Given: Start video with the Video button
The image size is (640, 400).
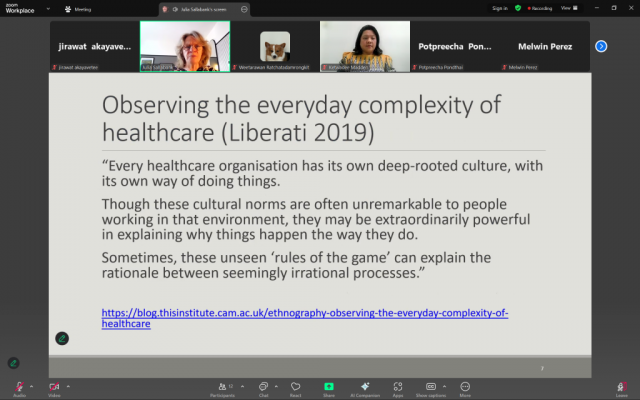Looking at the screenshot, I should point(53,386).
